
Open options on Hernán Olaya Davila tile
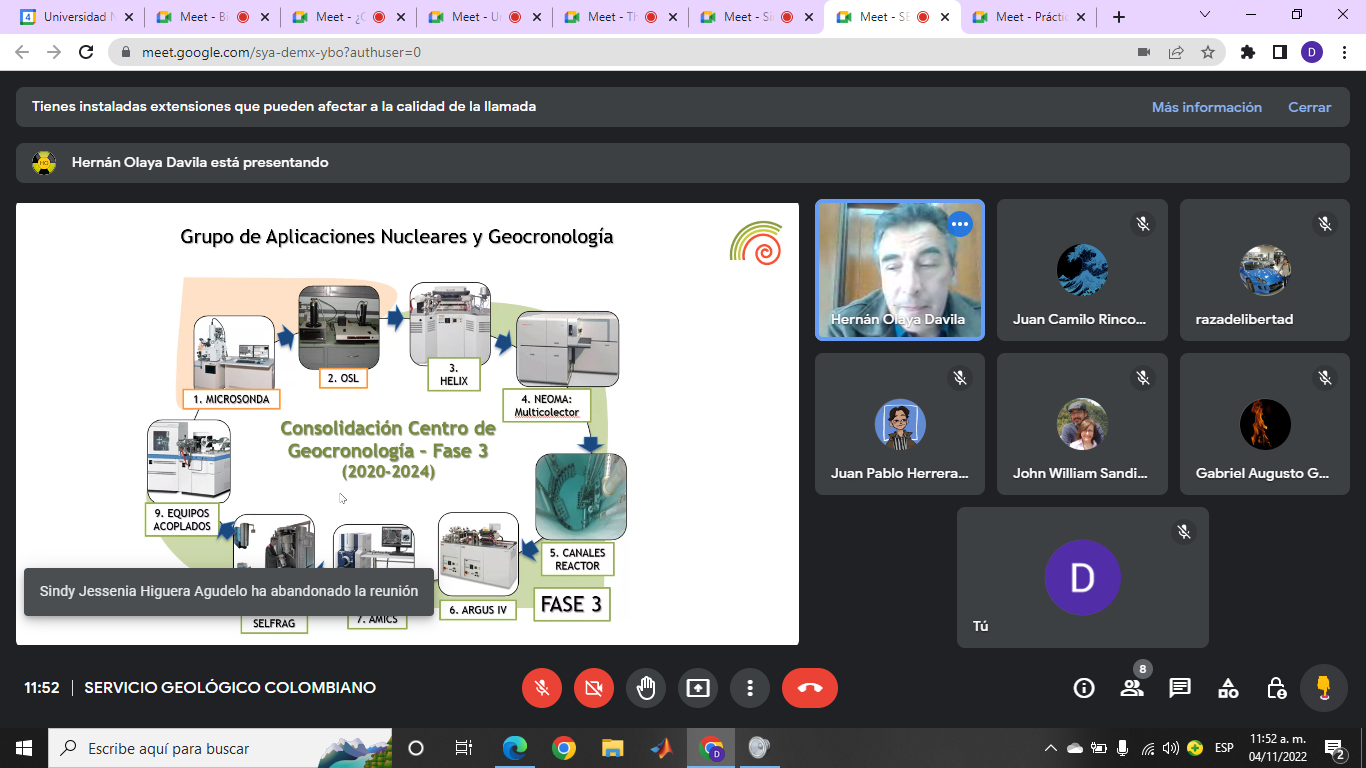tap(960, 224)
